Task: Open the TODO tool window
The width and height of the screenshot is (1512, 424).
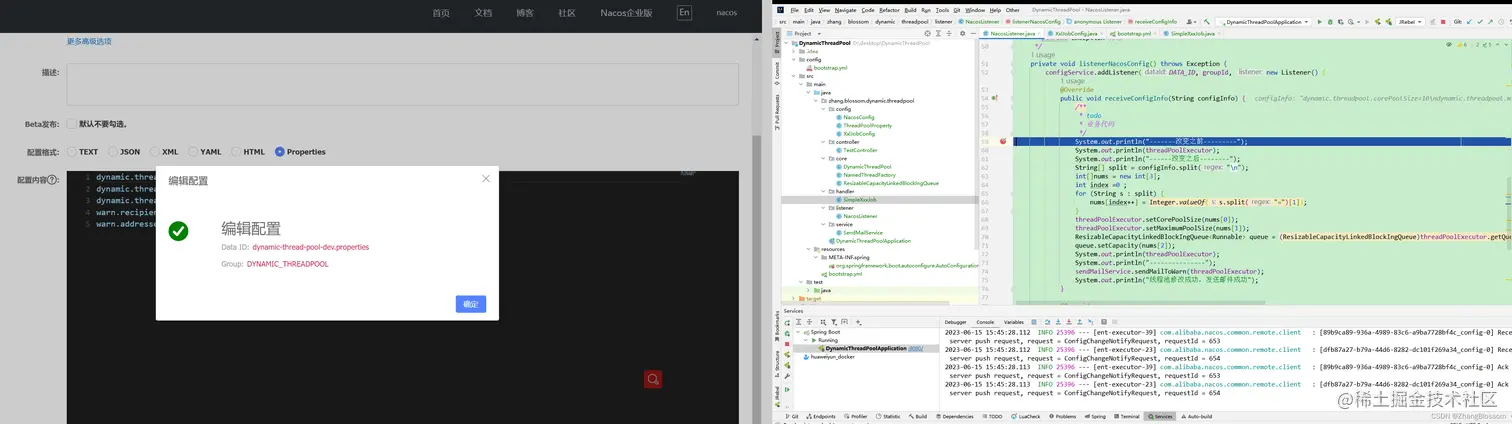Action: (991, 416)
